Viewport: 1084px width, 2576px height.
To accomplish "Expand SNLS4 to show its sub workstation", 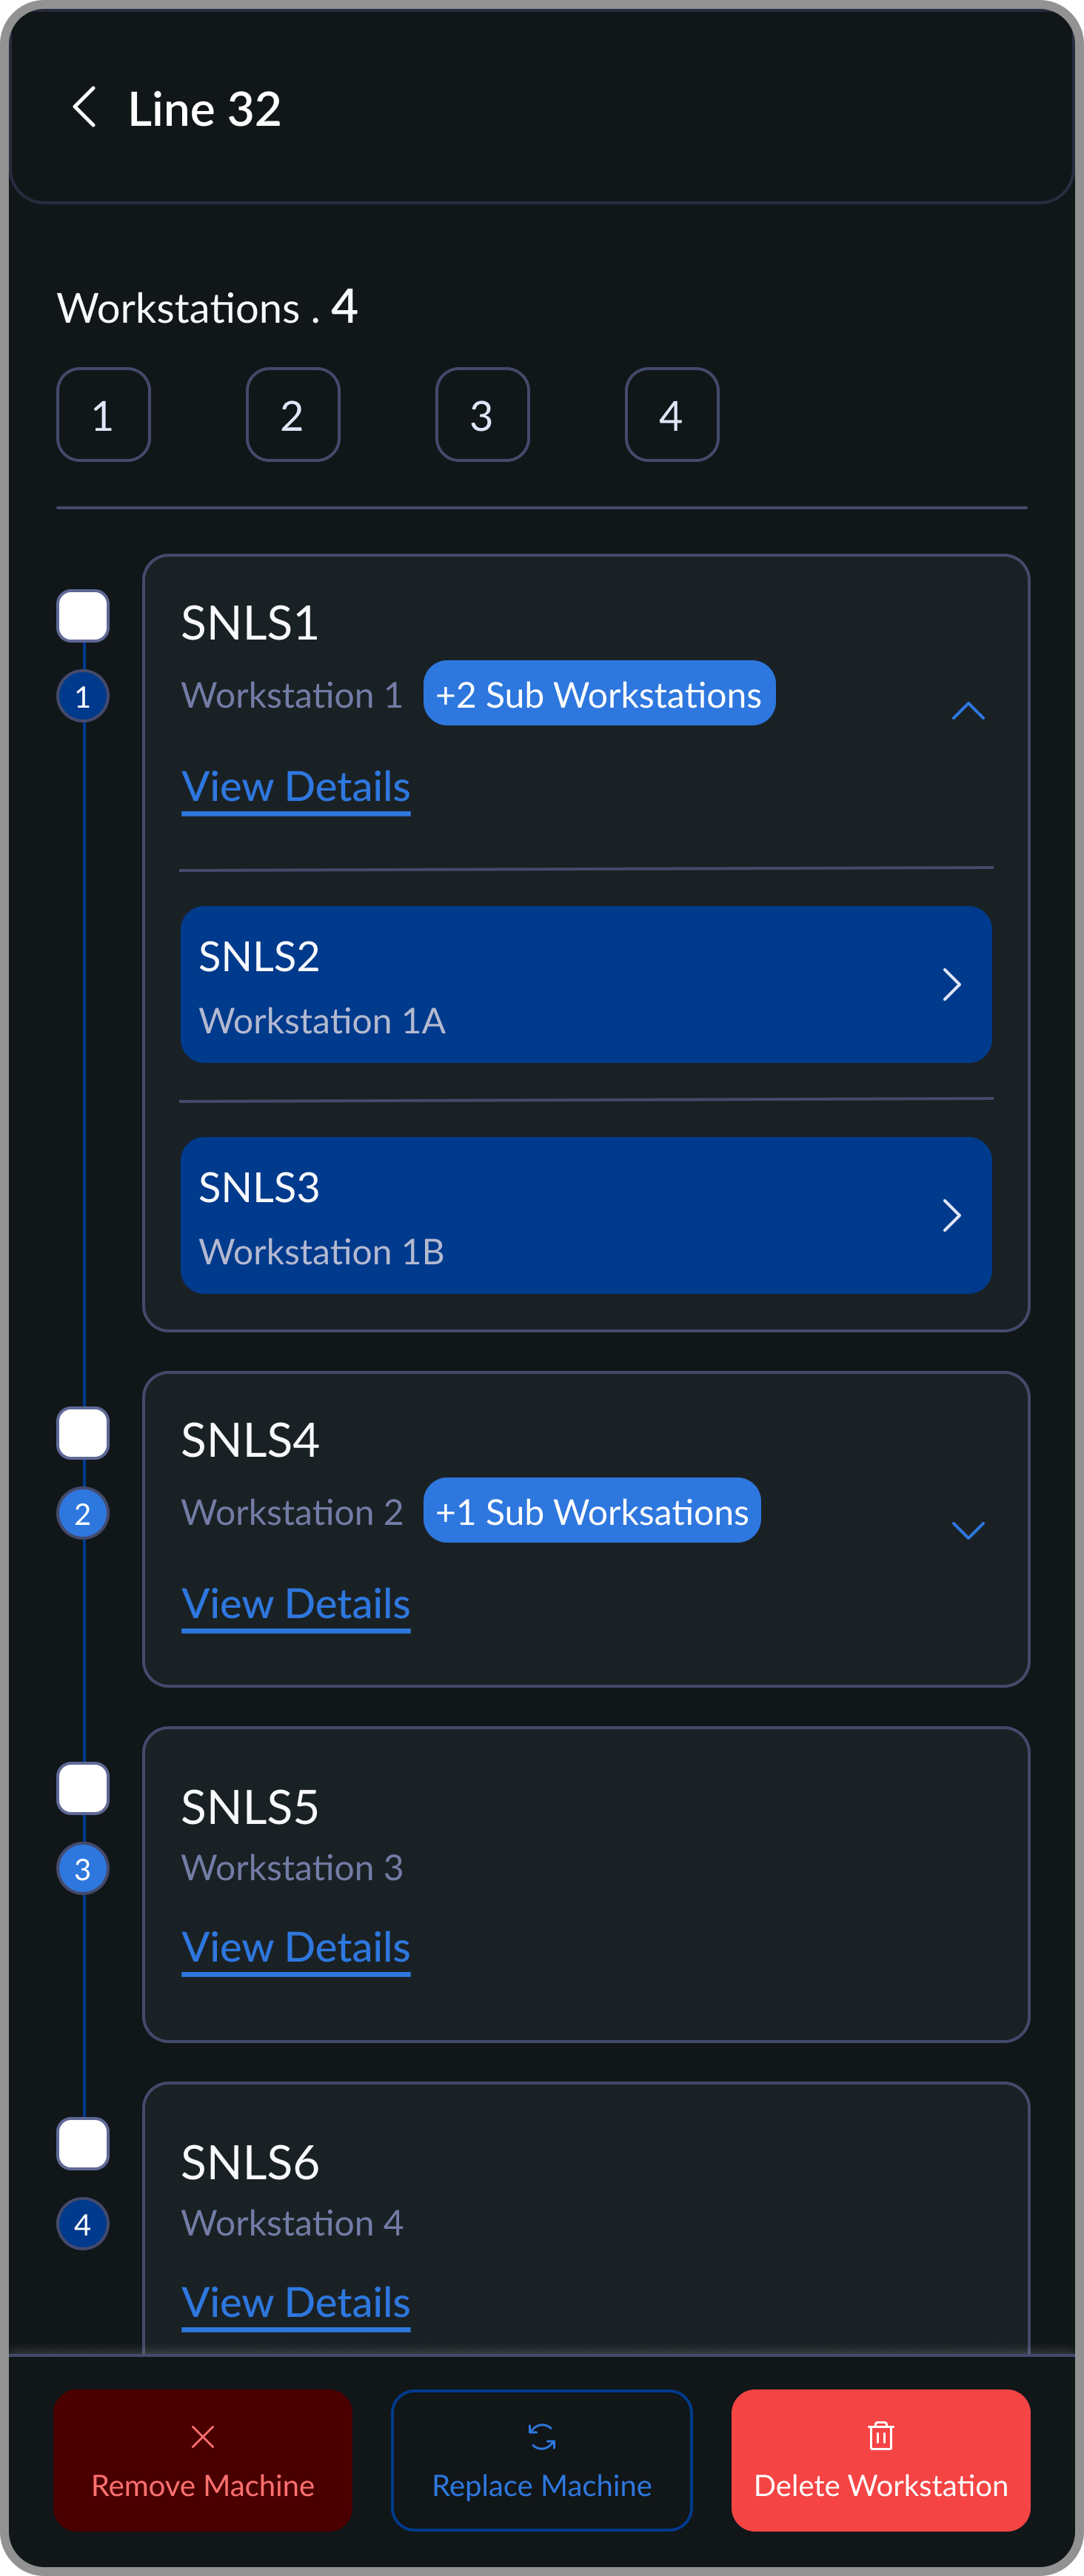I will pos(968,1529).
